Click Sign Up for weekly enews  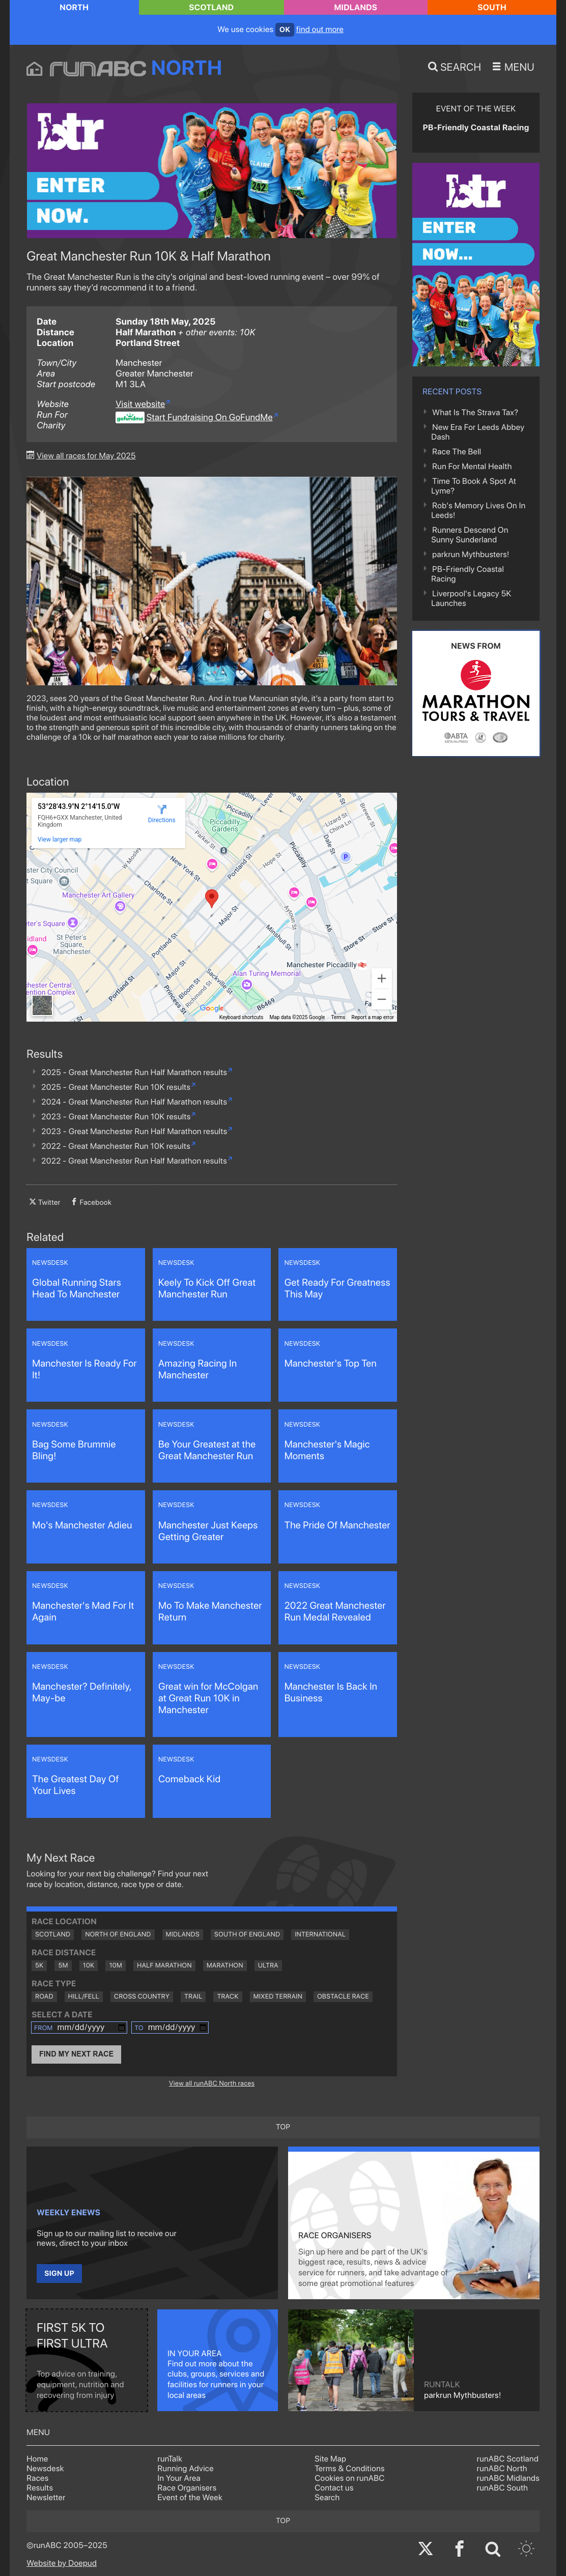(59, 2273)
